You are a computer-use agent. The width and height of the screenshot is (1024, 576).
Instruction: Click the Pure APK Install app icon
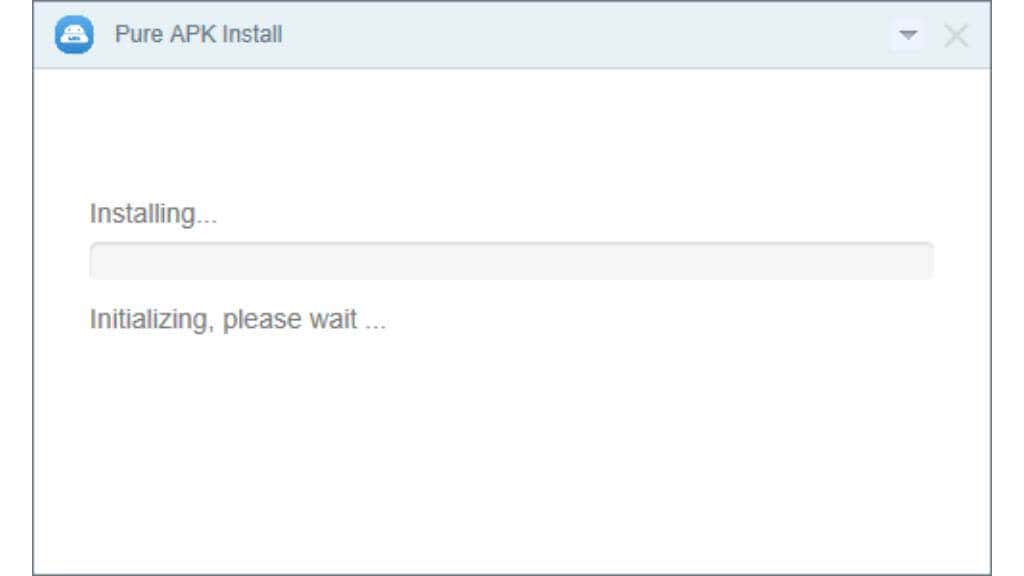point(74,35)
